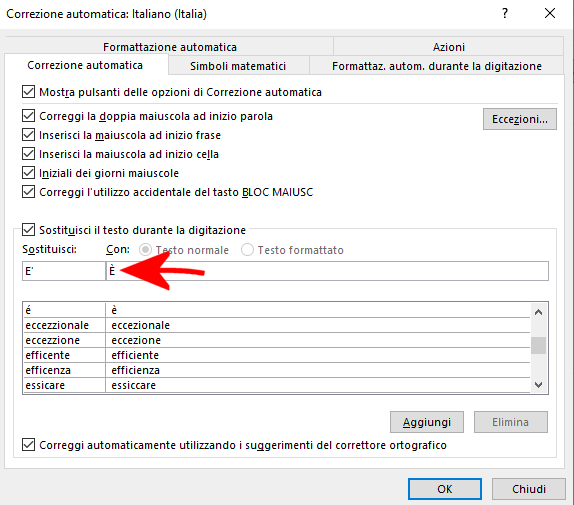Click the Aggiungi button

tap(427, 422)
